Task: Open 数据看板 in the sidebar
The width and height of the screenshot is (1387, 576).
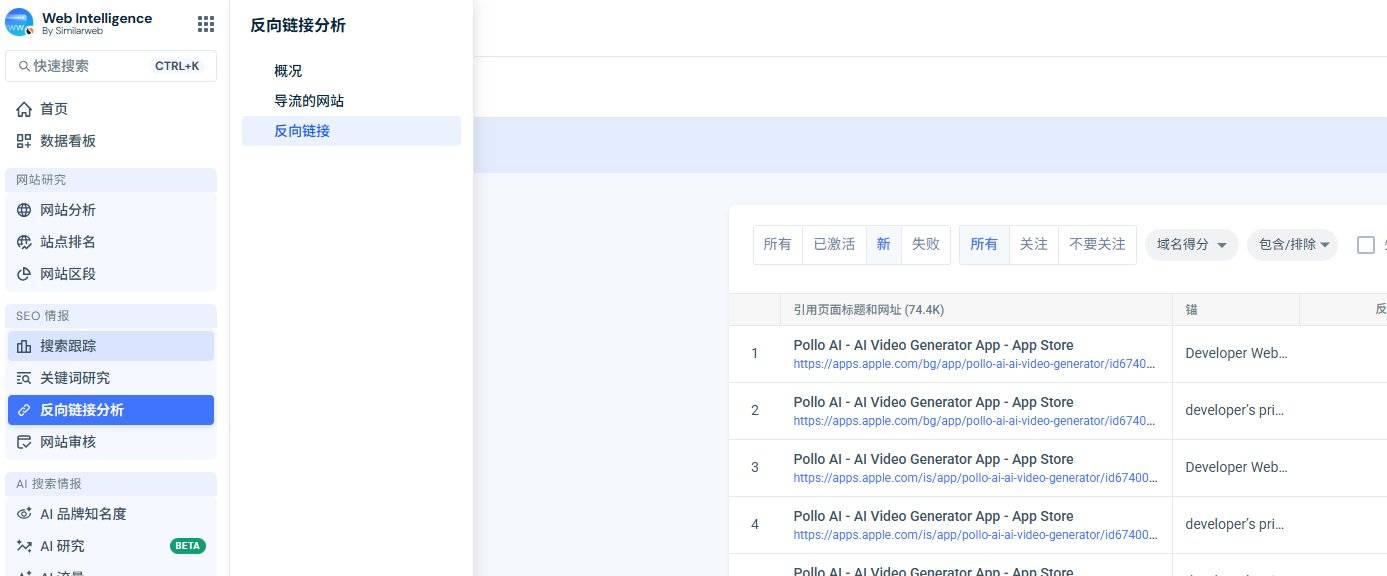Action: click(111, 141)
